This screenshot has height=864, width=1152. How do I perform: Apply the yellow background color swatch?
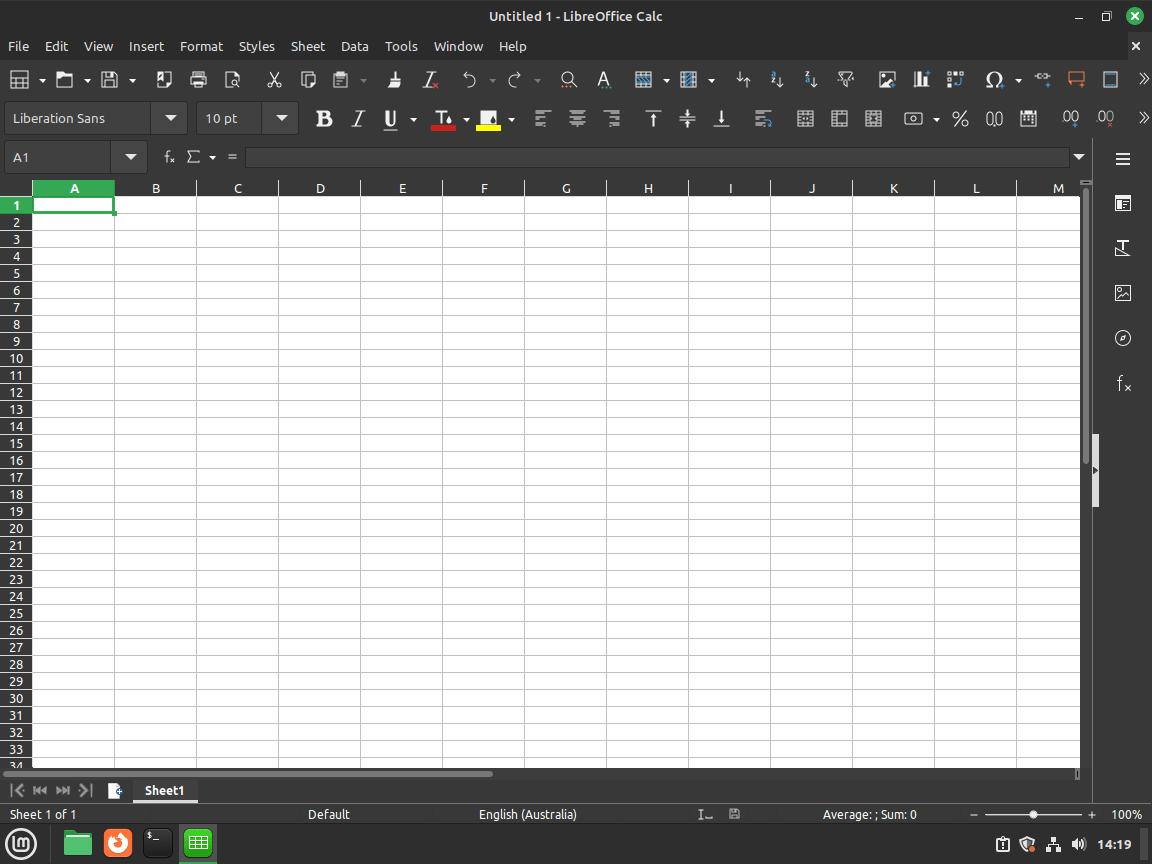[488, 119]
